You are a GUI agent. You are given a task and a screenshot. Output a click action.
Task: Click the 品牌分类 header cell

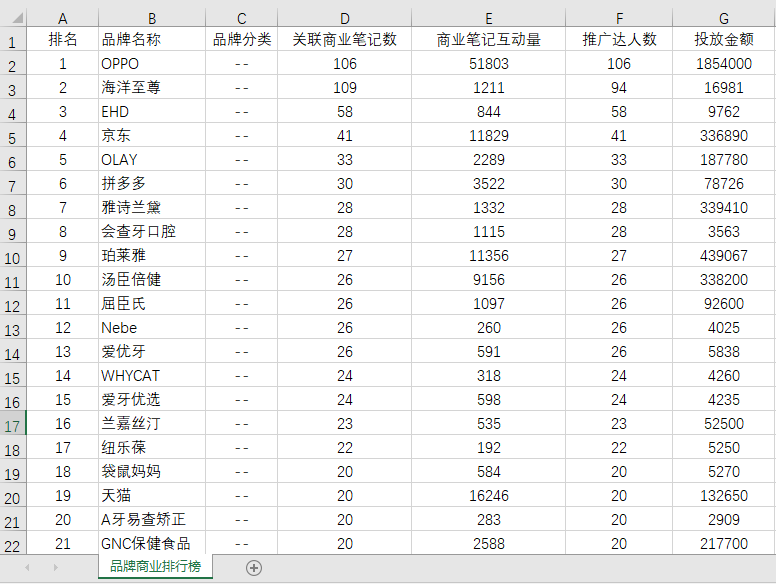coord(242,39)
